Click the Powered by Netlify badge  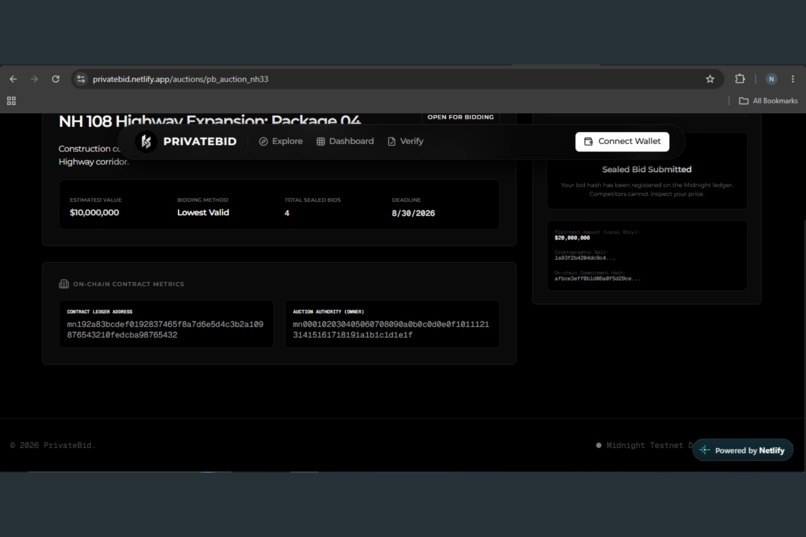tap(743, 450)
